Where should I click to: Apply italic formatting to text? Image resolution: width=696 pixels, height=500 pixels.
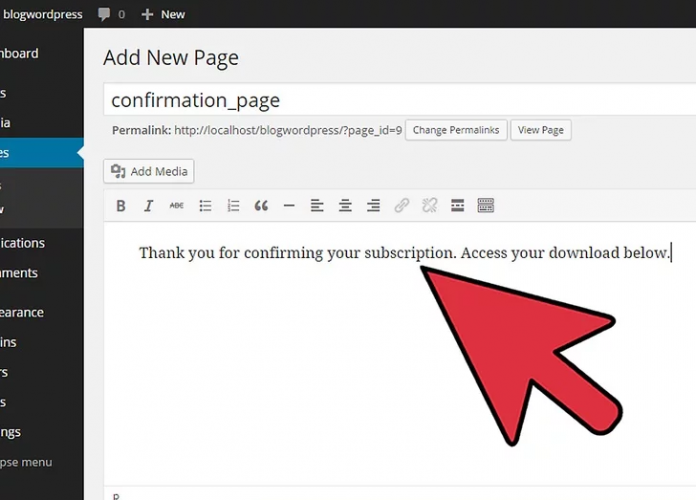coord(149,206)
